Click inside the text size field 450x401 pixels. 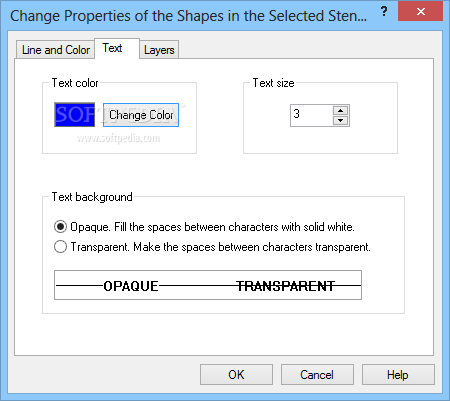click(x=312, y=115)
